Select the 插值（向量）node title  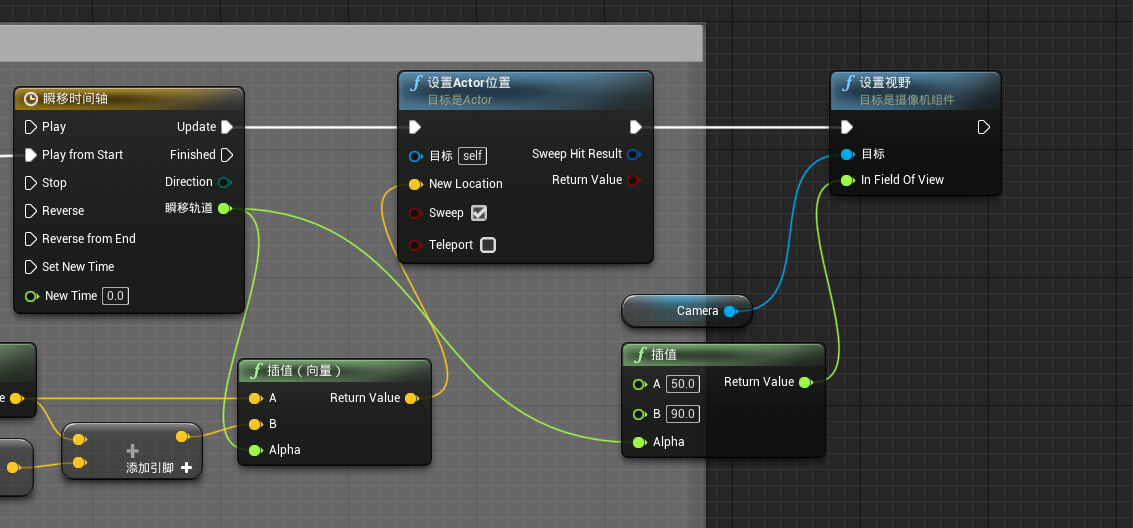pyautogui.click(x=304, y=371)
